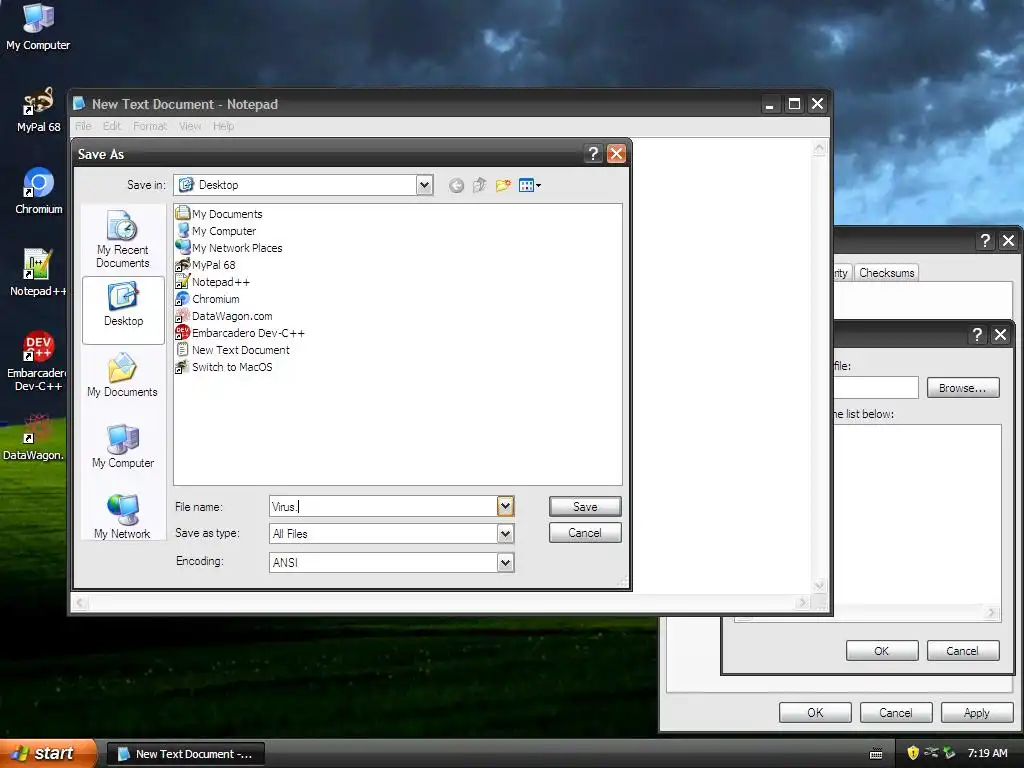
Task: Expand the File name dropdown arrow
Action: [x=505, y=506]
